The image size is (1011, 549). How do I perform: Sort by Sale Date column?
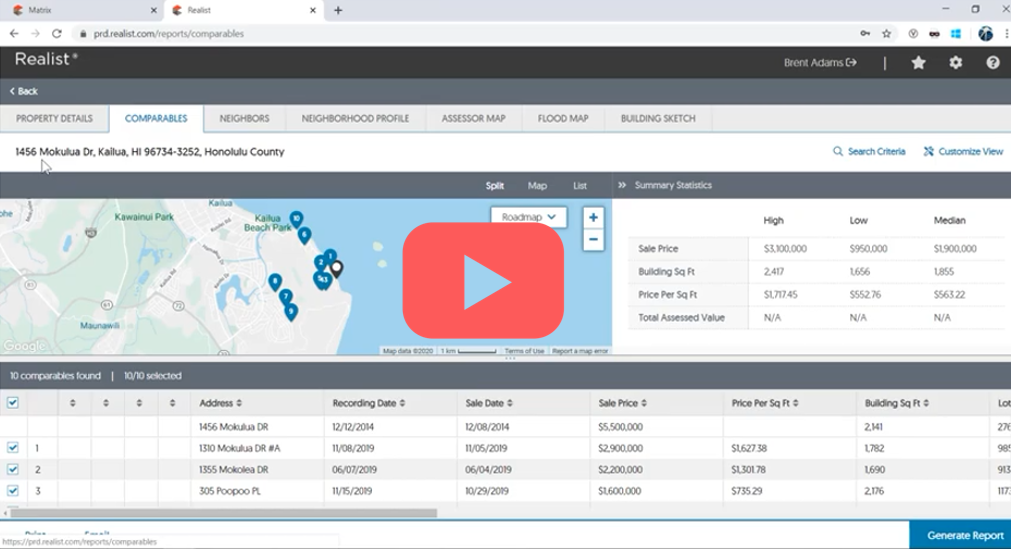coord(489,403)
